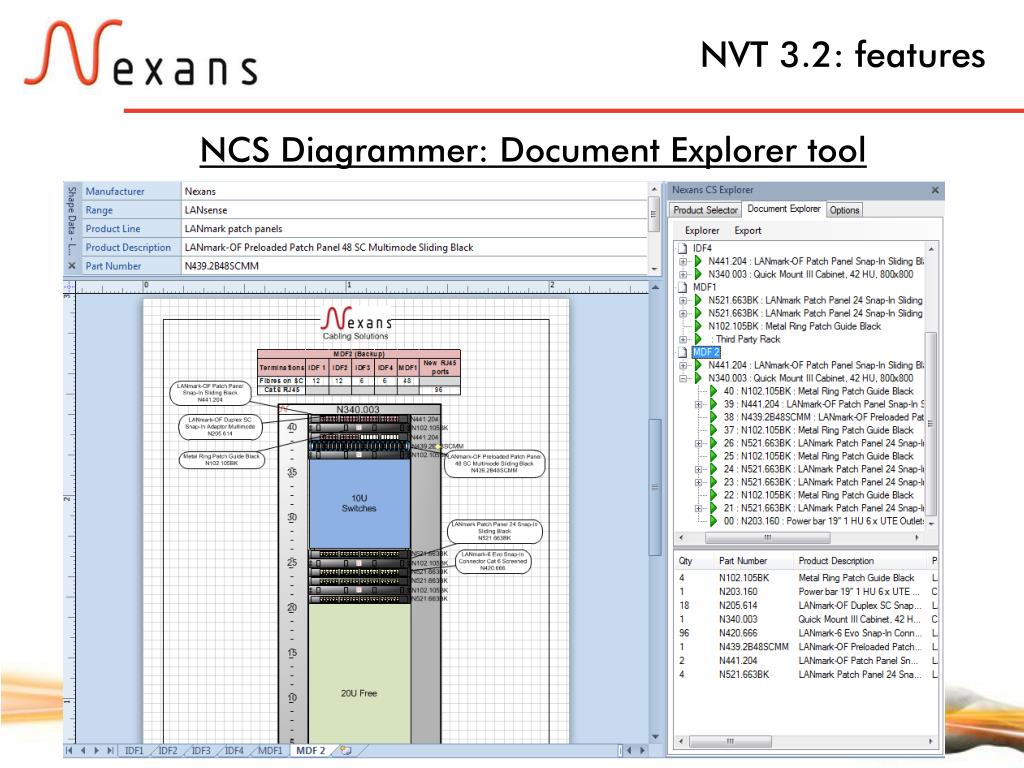Expand Third Party Rack tree node
The width and height of the screenshot is (1024, 768).
(x=683, y=339)
